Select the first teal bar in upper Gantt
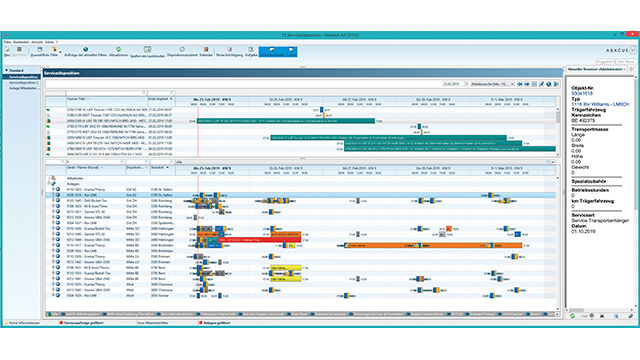Screen dimensions: 640x360 tap(286, 121)
